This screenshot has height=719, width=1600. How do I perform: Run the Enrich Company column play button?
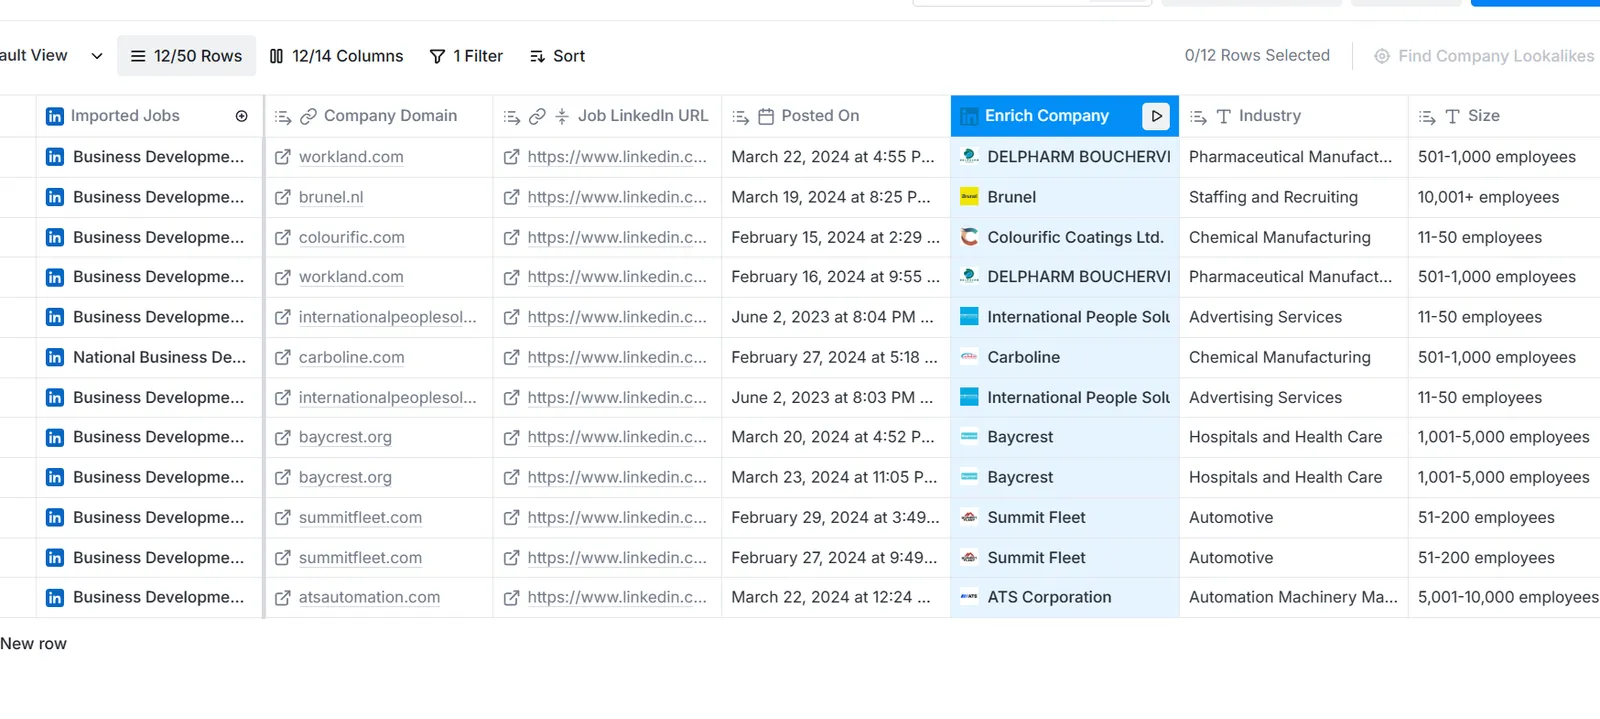tap(1156, 116)
